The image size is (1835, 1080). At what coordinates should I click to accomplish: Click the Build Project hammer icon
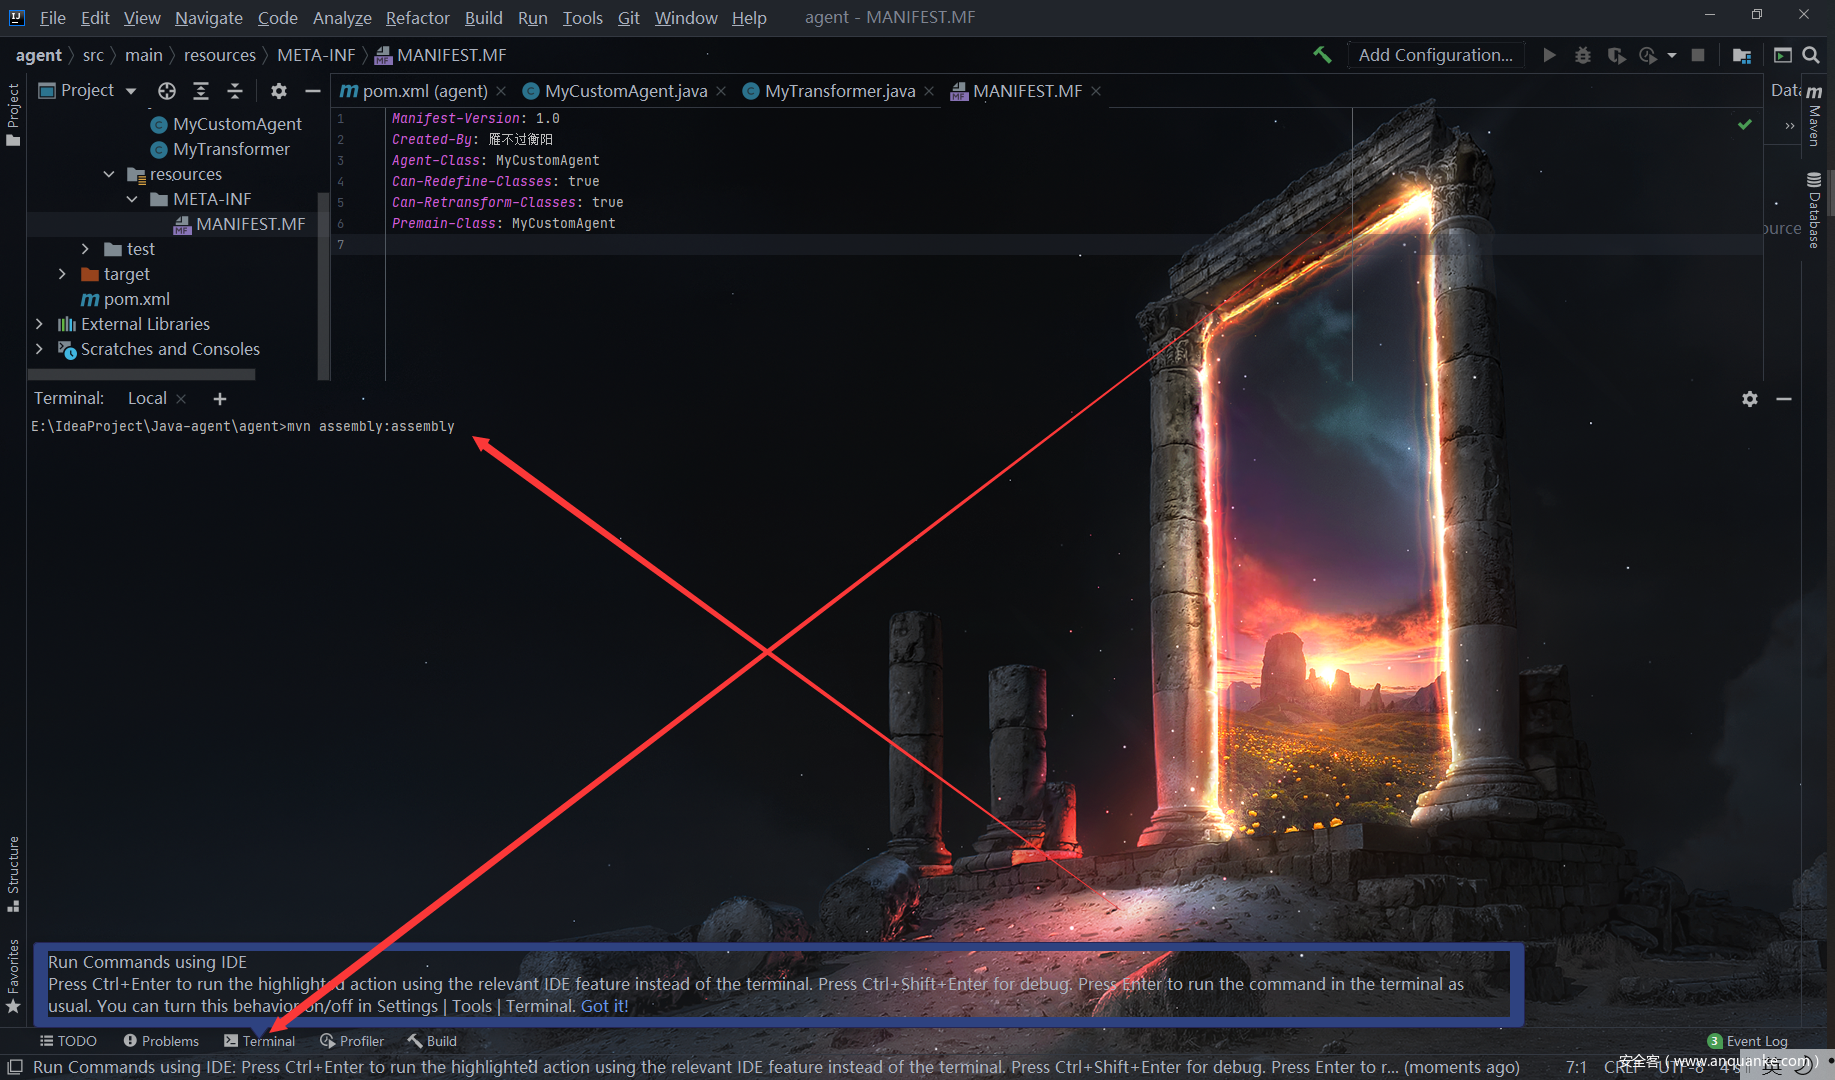(x=1322, y=55)
